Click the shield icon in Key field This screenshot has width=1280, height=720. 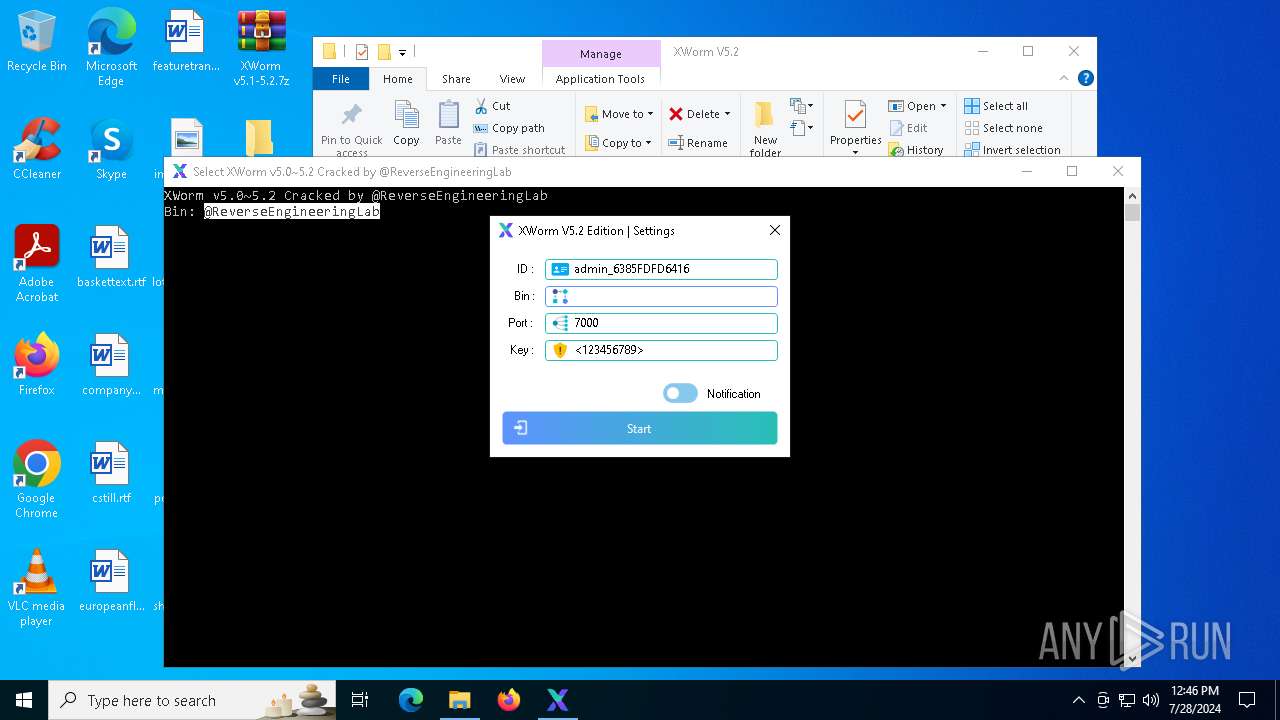pyautogui.click(x=560, y=350)
